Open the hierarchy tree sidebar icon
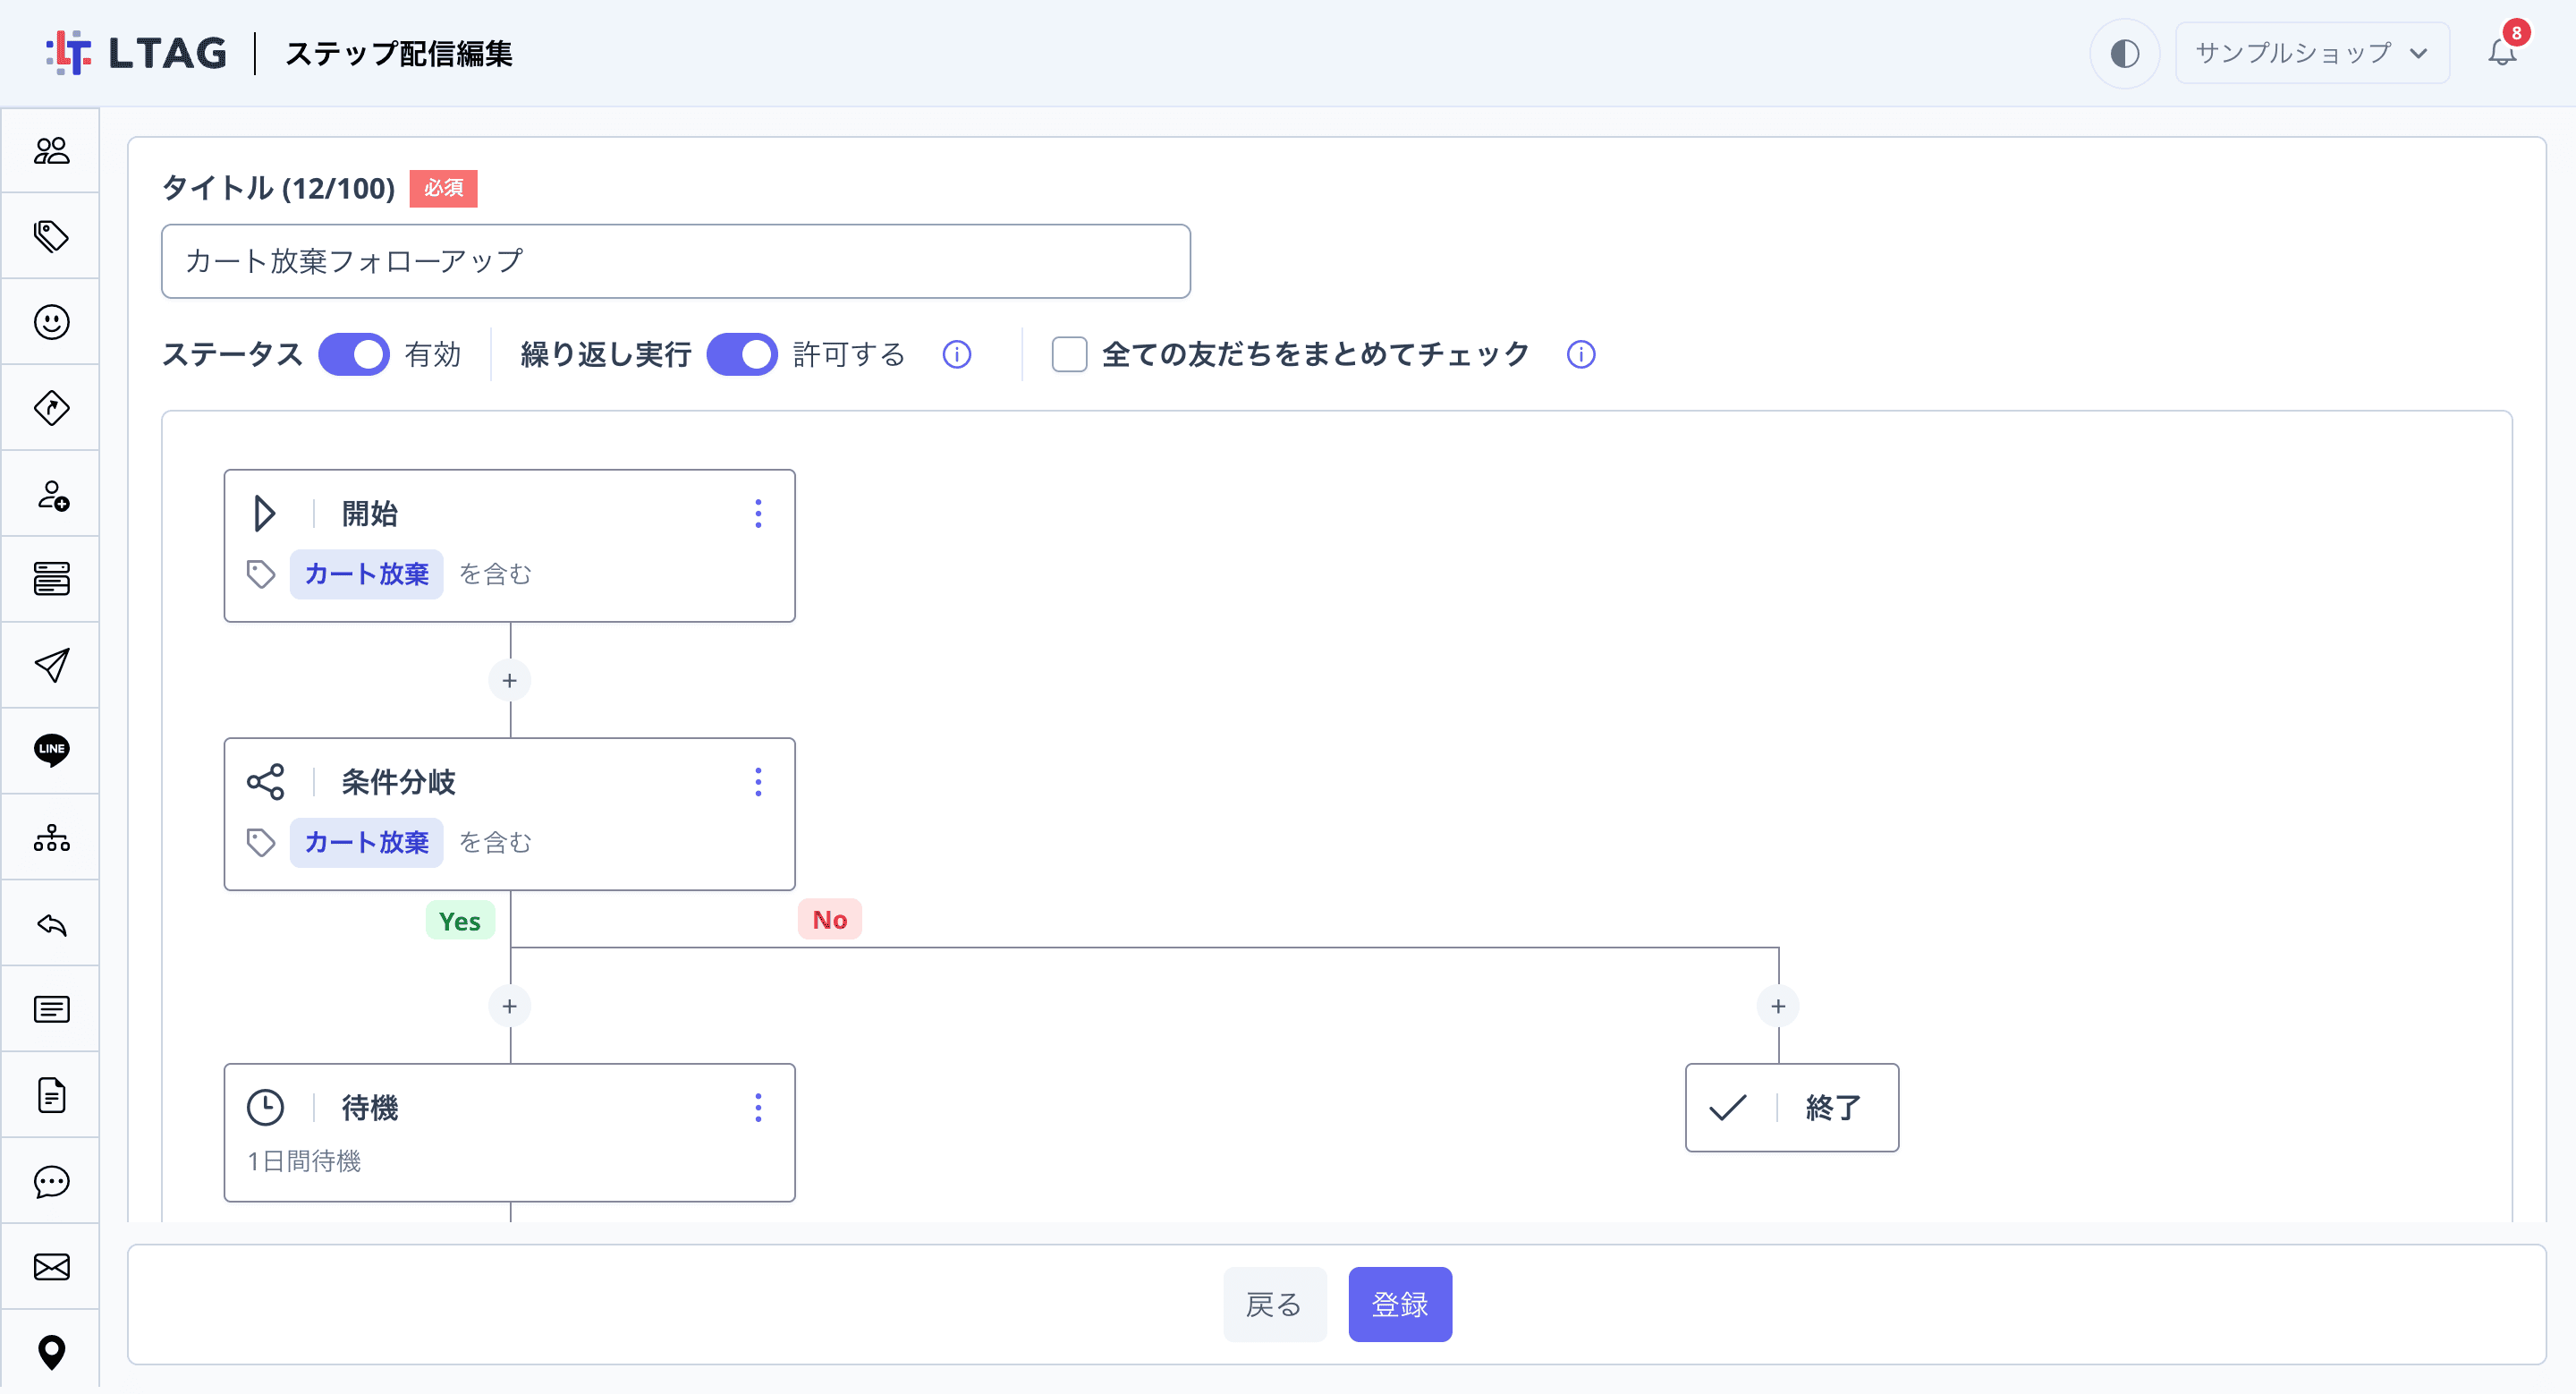This screenshot has width=2576, height=1394. coord(51,837)
